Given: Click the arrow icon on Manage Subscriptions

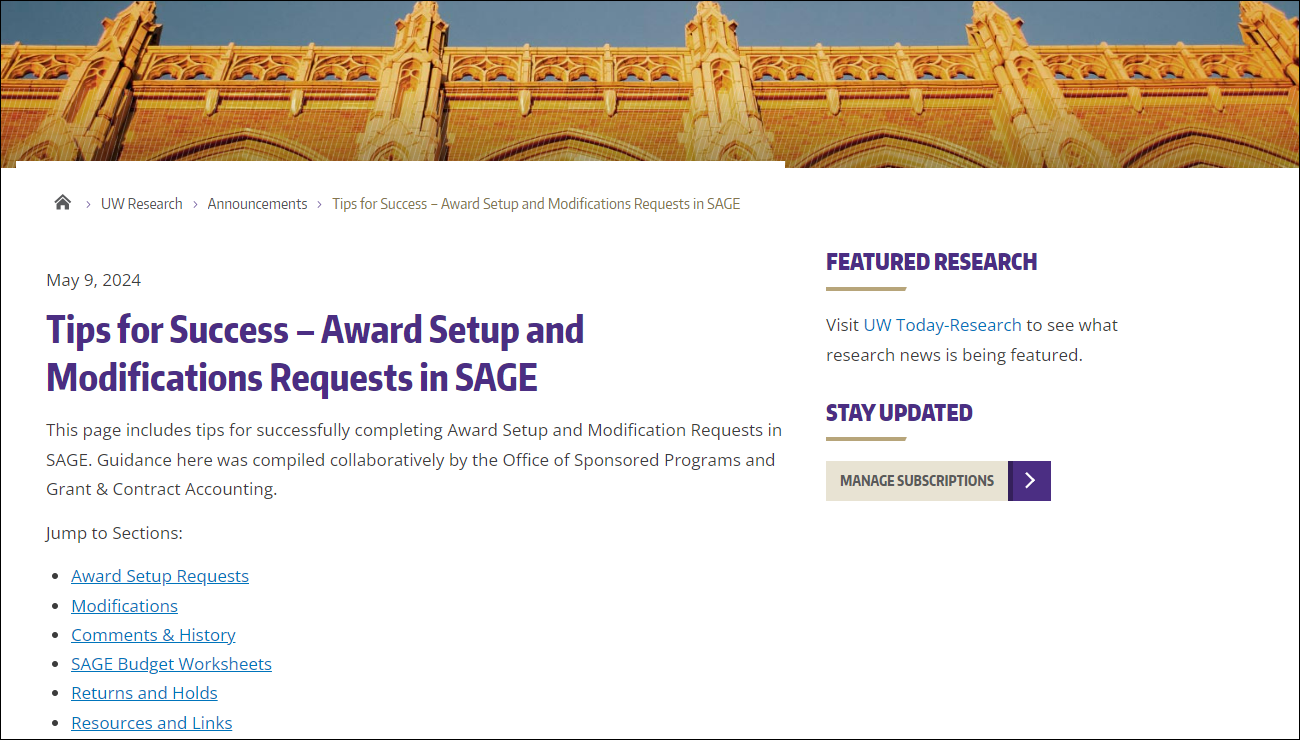Looking at the screenshot, I should (1030, 481).
